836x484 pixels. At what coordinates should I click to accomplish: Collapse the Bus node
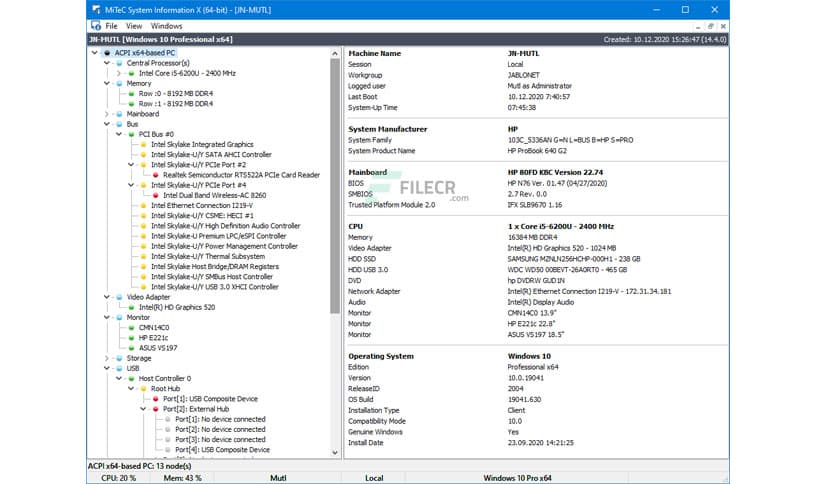(107, 124)
